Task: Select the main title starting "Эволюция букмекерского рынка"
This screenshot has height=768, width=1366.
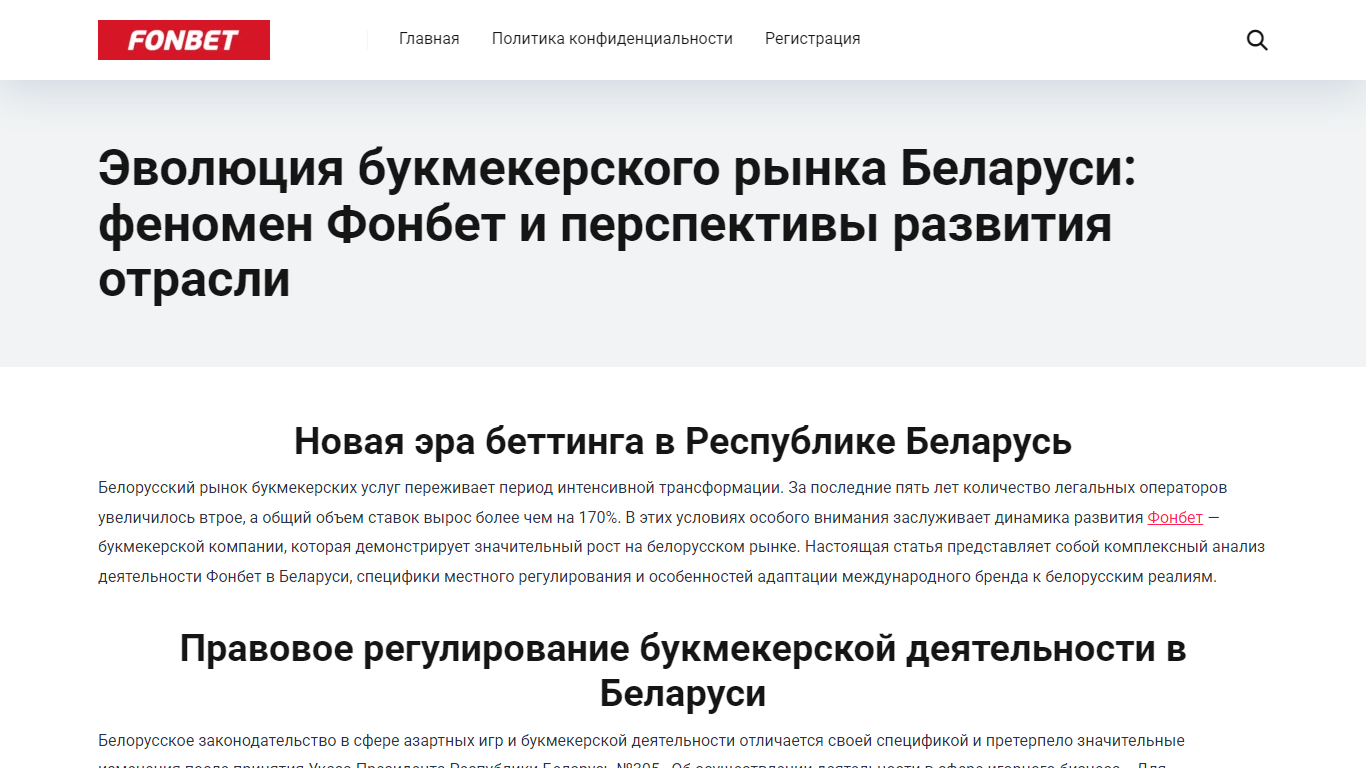Action: (618, 224)
